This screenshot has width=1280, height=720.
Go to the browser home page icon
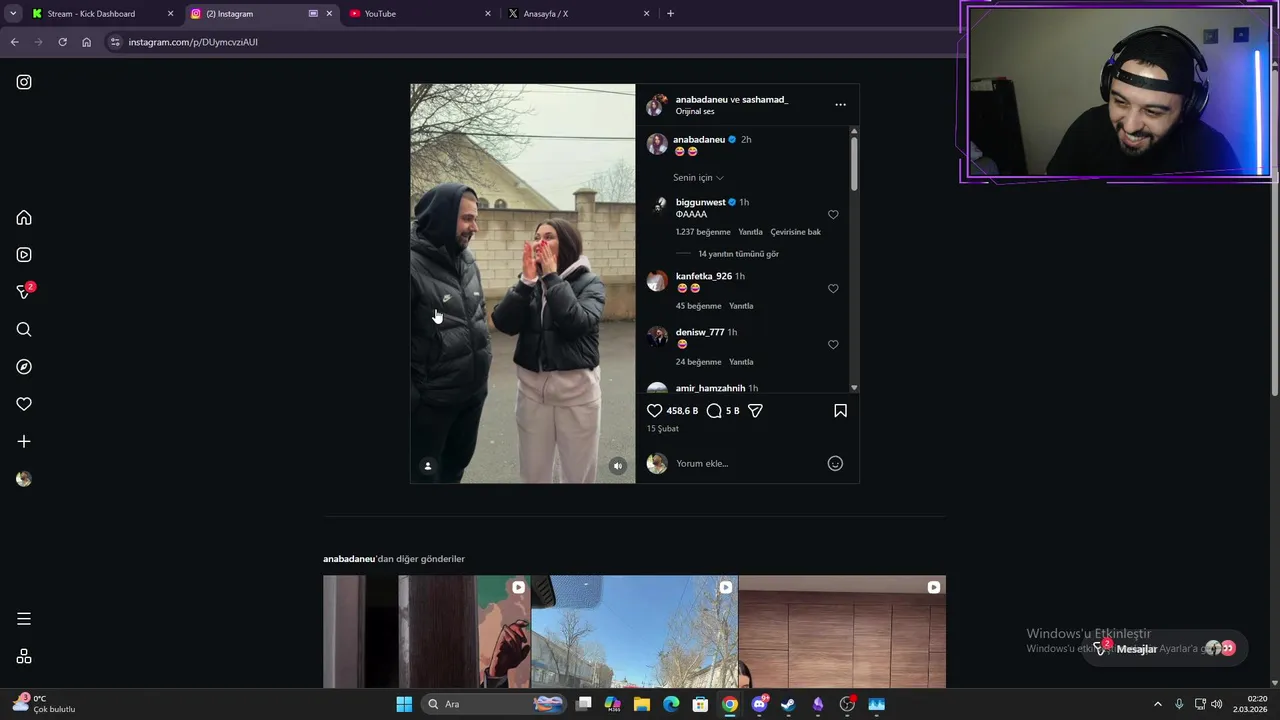87,42
